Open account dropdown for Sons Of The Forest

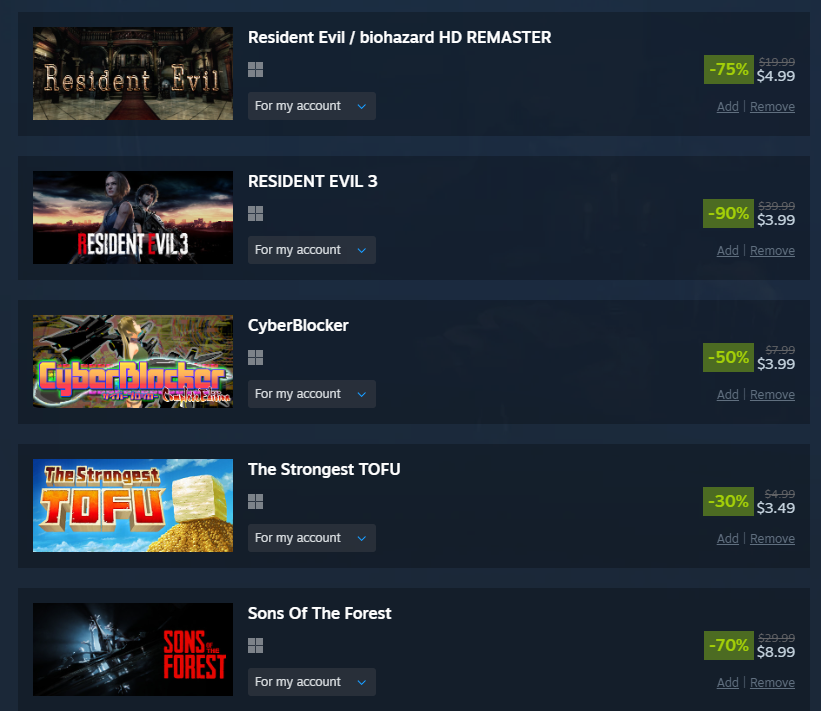pyautogui.click(x=312, y=682)
